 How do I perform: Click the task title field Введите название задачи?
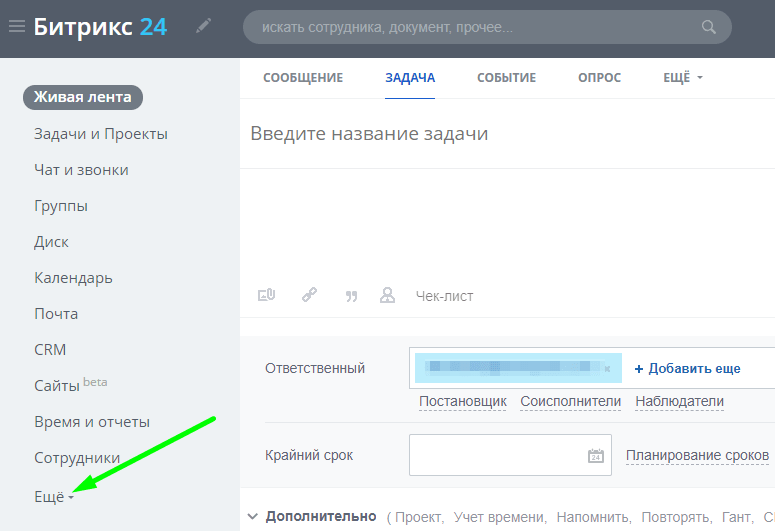coord(369,134)
